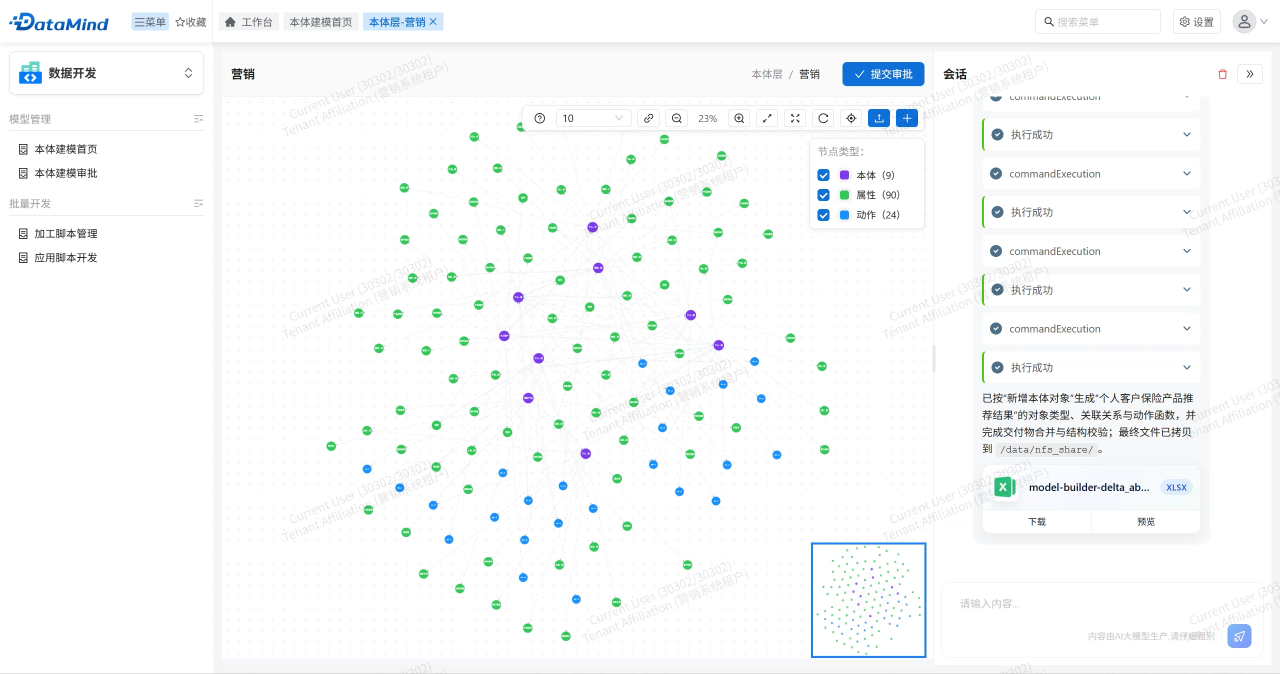Click the zoom out magnifier icon

[677, 118]
